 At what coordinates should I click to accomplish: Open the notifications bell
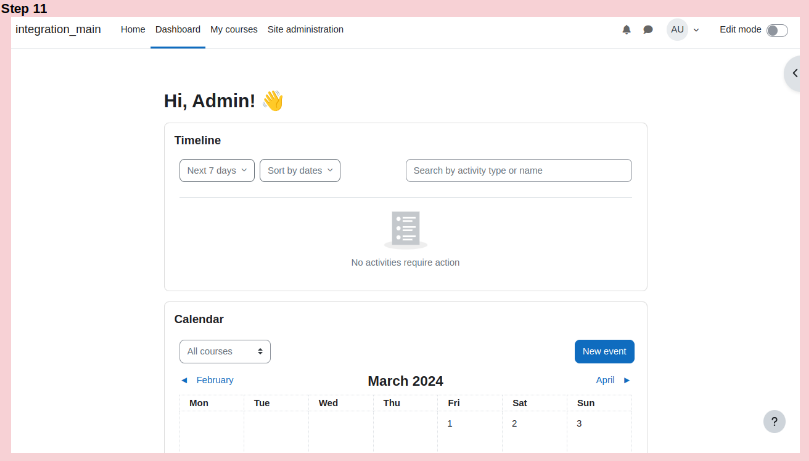(626, 30)
